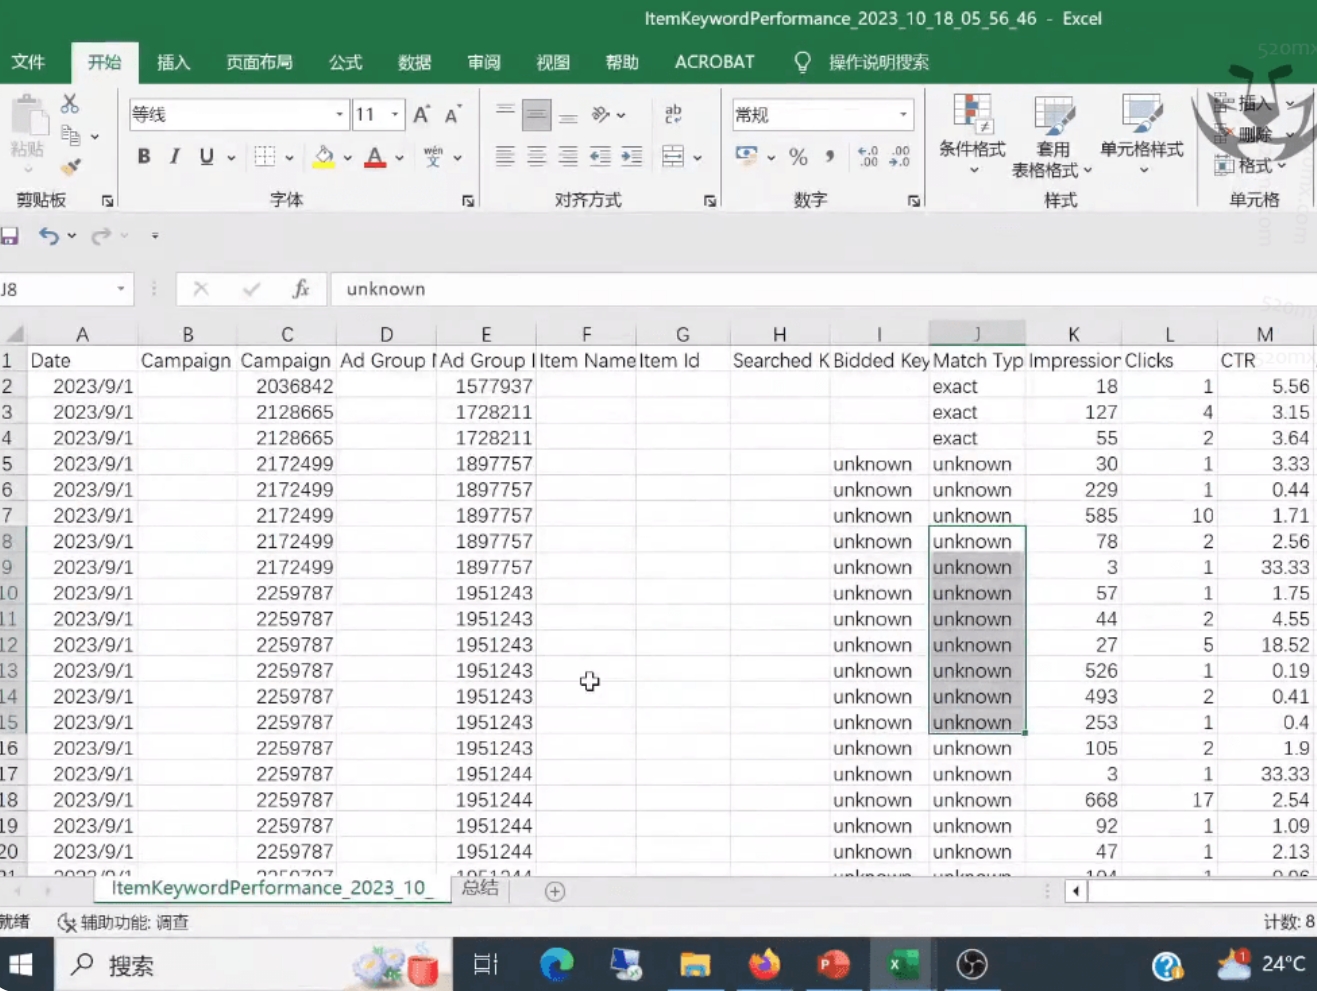Click the Merge and Center cells icon
The image size is (1317, 991).
(673, 157)
